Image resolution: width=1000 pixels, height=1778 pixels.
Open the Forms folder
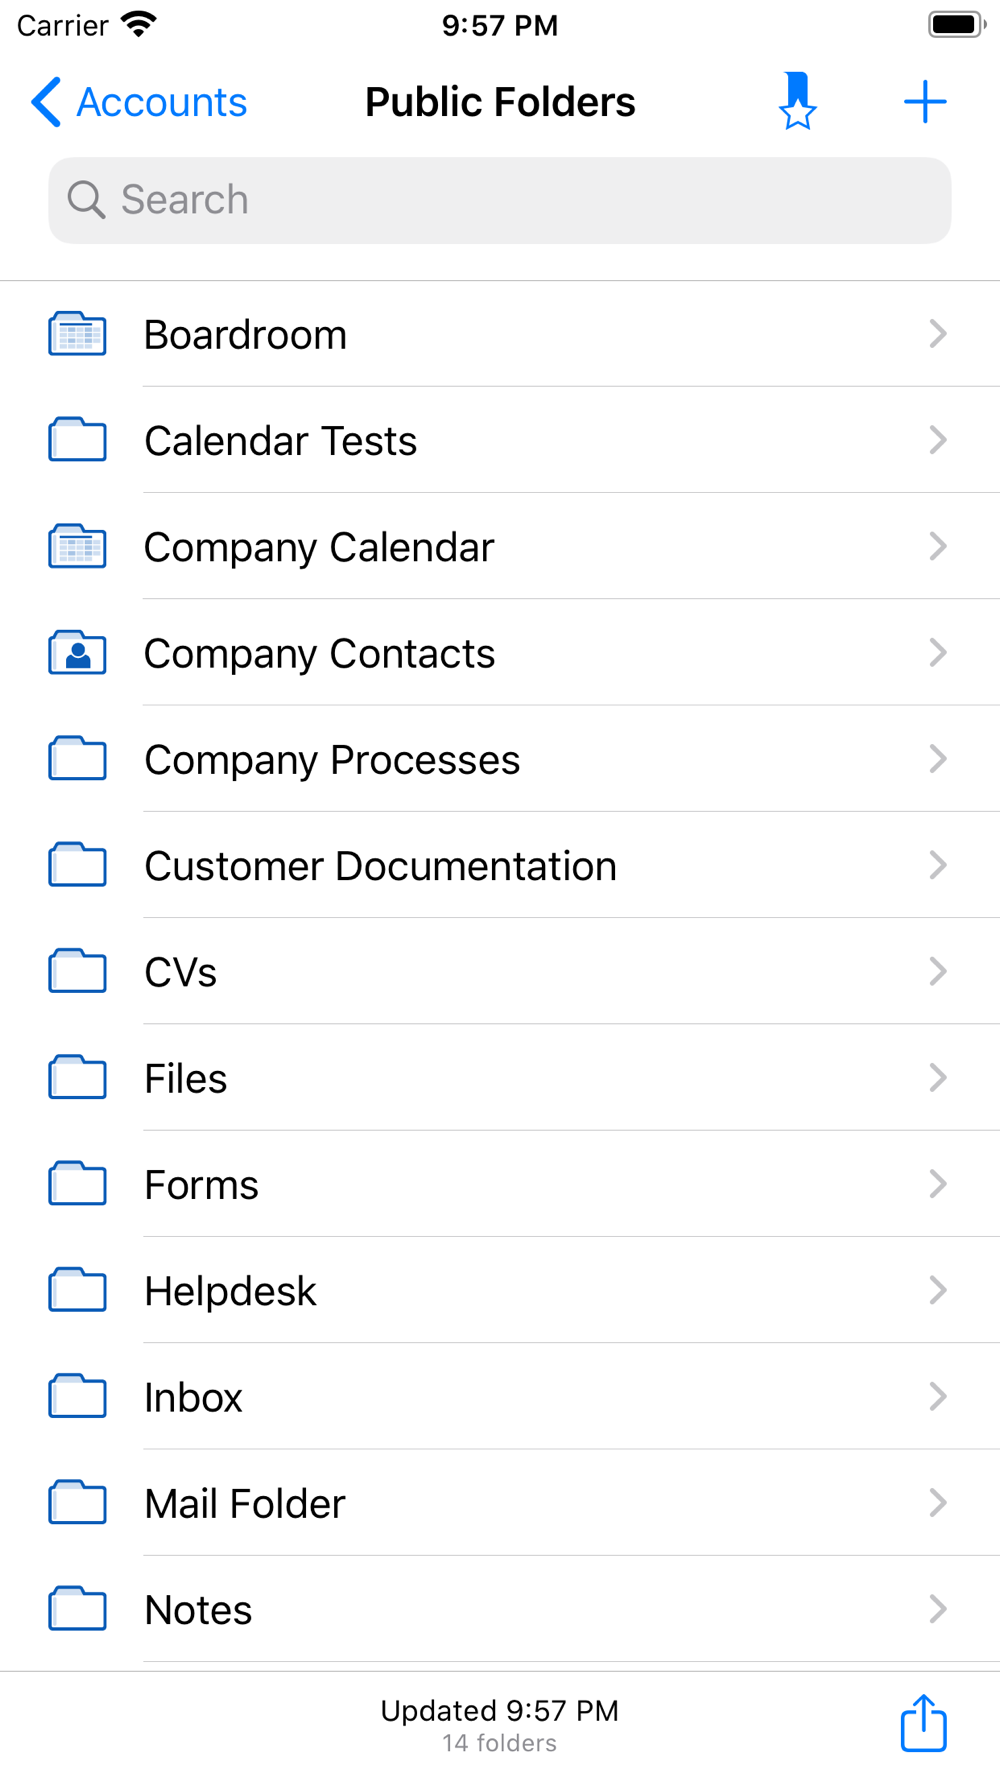point(202,1185)
